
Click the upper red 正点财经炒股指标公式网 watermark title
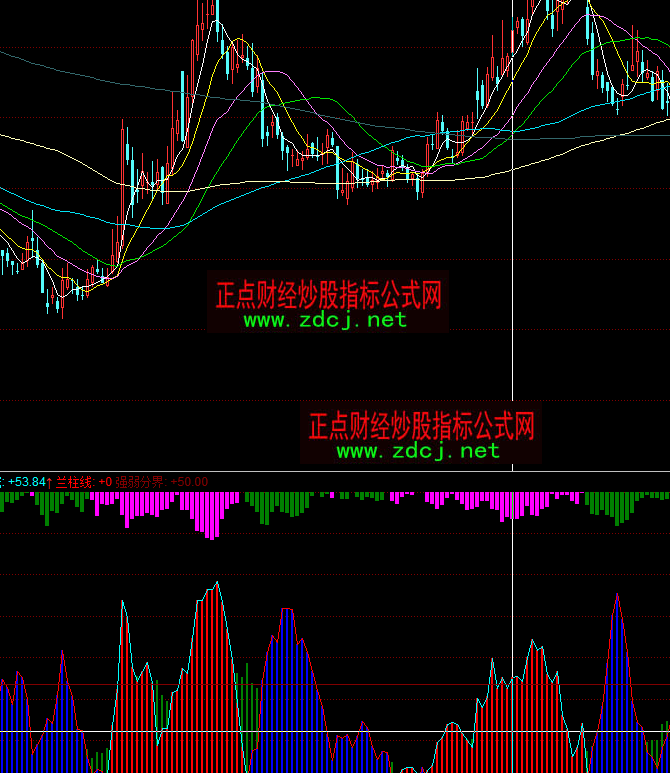[328, 295]
